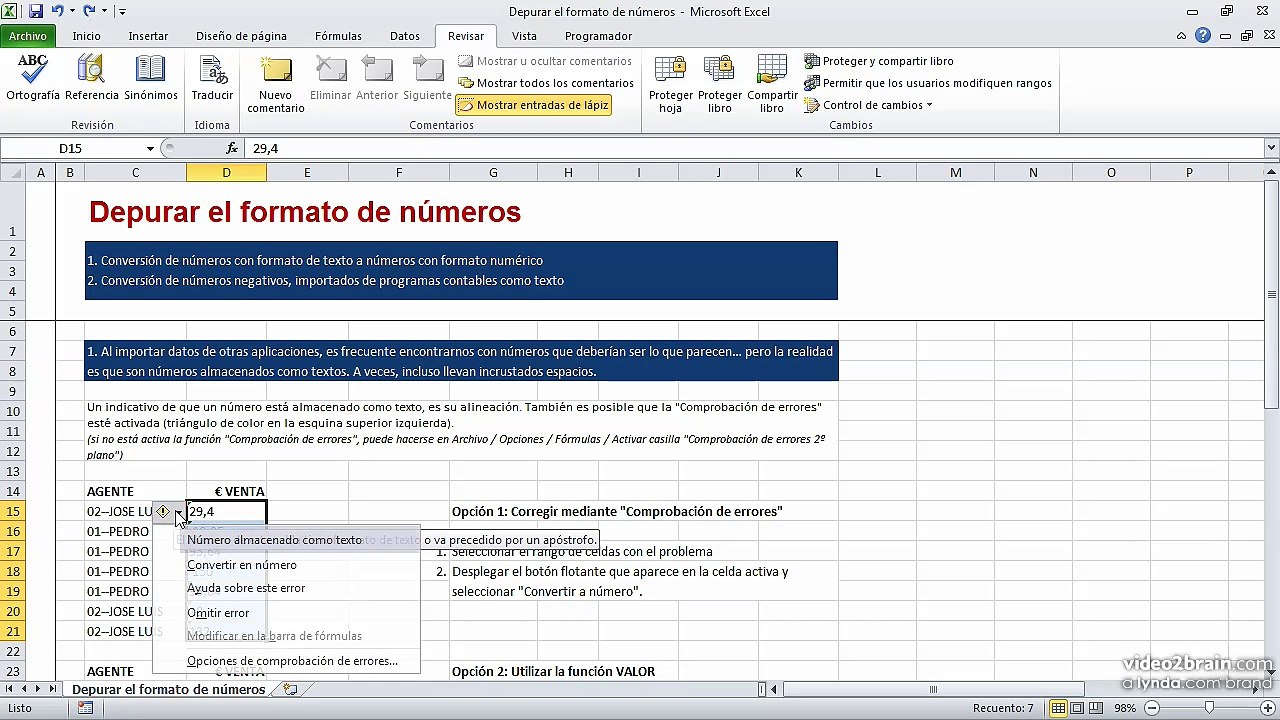Click the Name Box showing D15
This screenshot has height=720, width=1280.
click(70, 148)
